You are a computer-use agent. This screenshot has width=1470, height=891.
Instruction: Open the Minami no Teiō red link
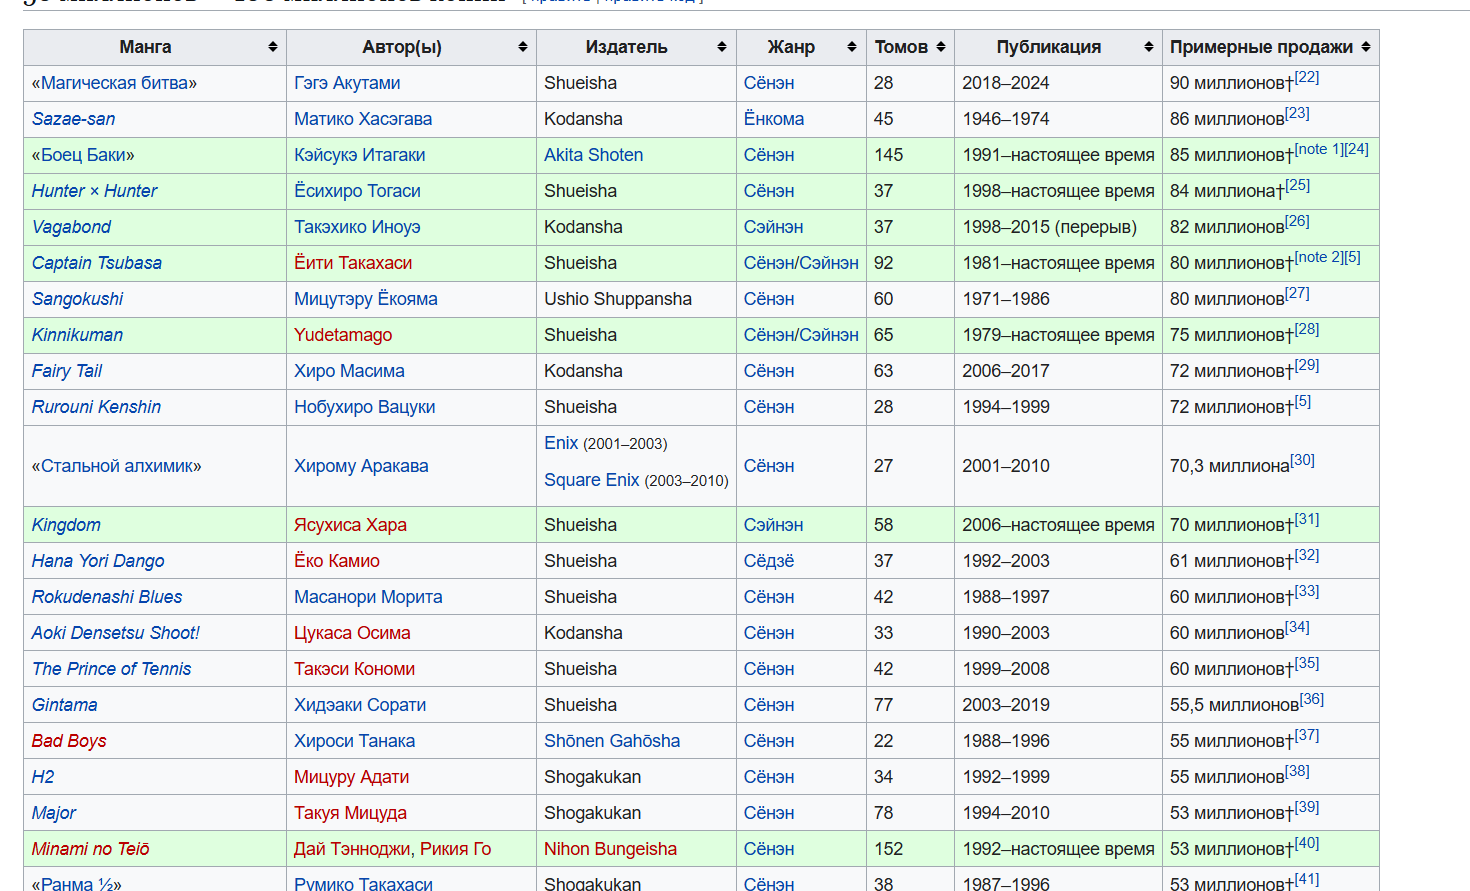[90, 849]
